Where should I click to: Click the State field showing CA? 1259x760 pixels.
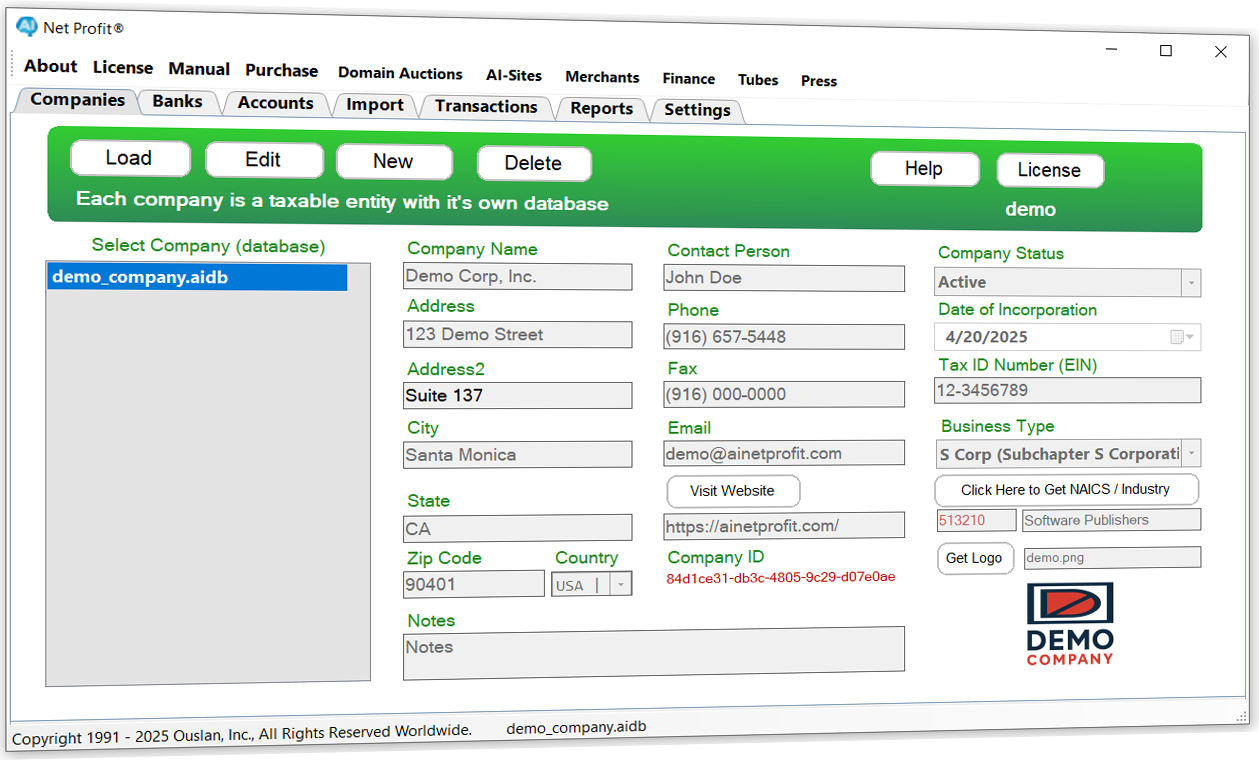click(x=517, y=528)
